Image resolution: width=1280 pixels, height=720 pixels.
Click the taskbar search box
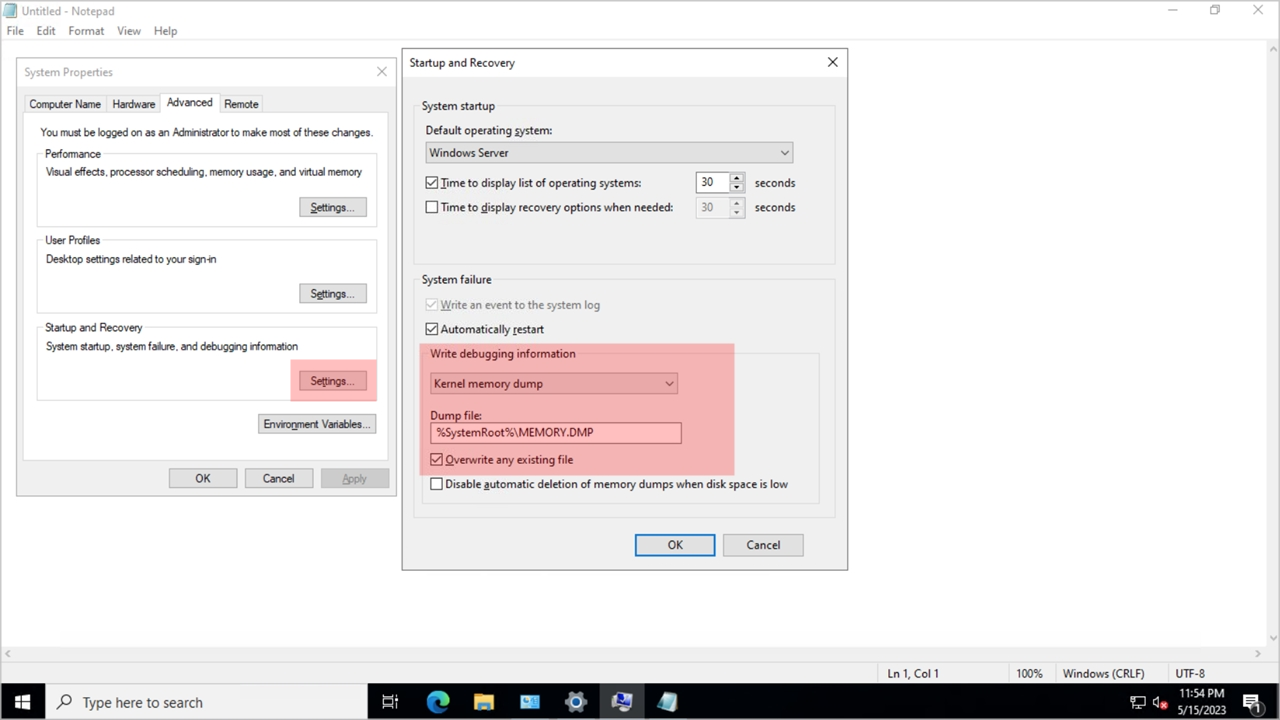coord(206,702)
